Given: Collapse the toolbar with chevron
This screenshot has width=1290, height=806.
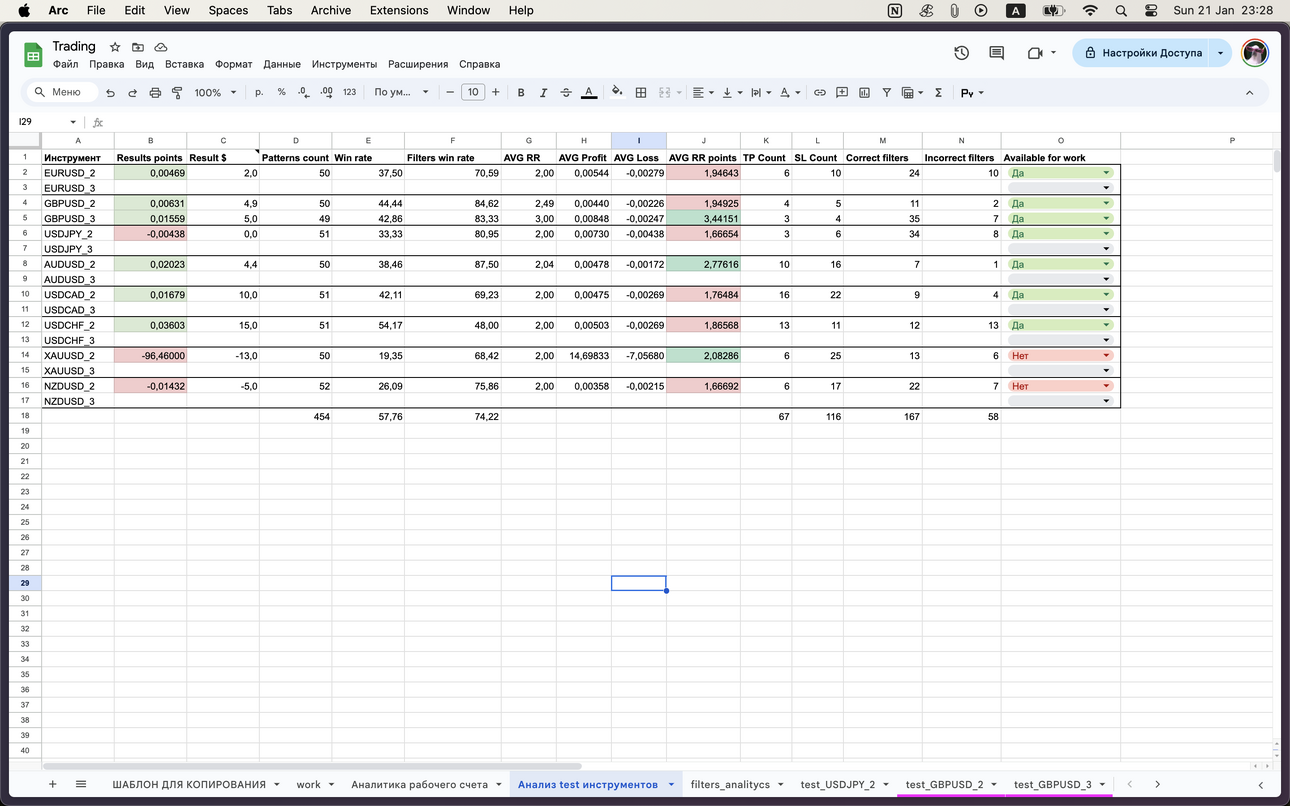Looking at the screenshot, I should (1249, 92).
